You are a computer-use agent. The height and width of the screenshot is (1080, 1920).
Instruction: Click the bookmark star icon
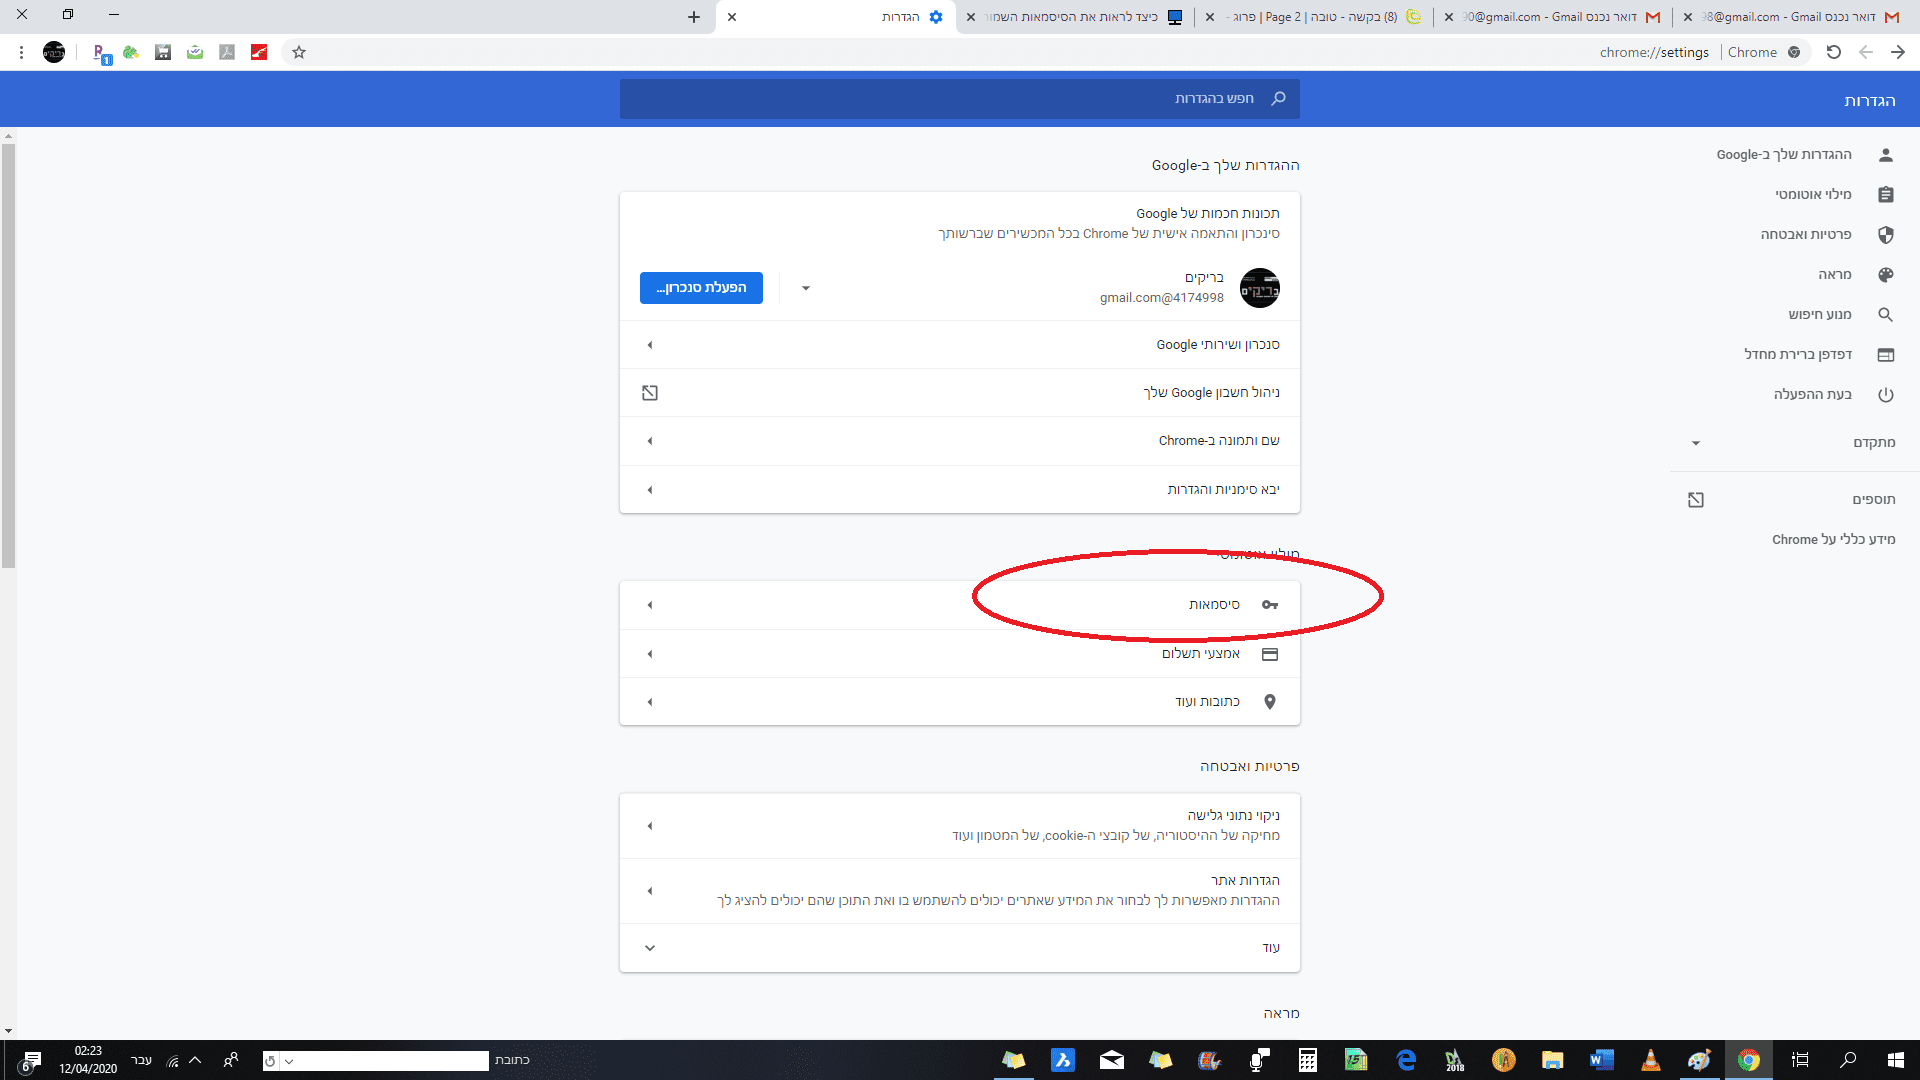(x=298, y=52)
